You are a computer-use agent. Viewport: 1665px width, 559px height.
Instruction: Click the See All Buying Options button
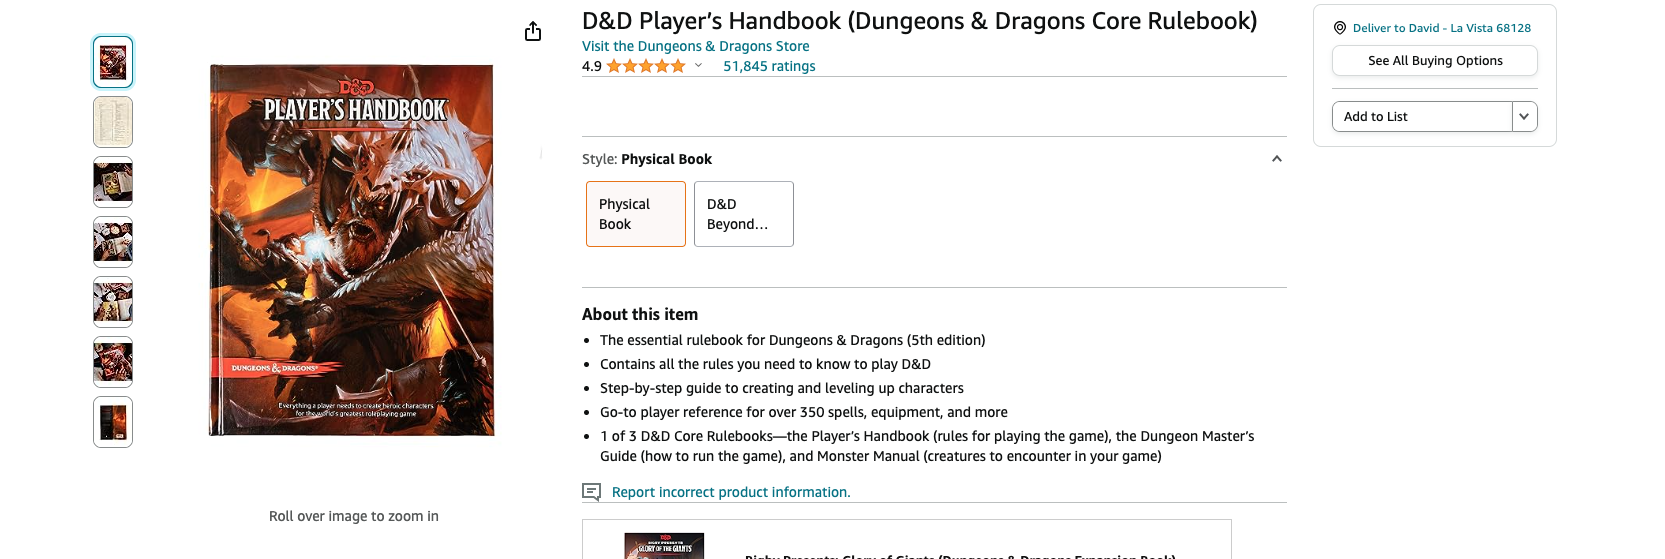tap(1434, 61)
